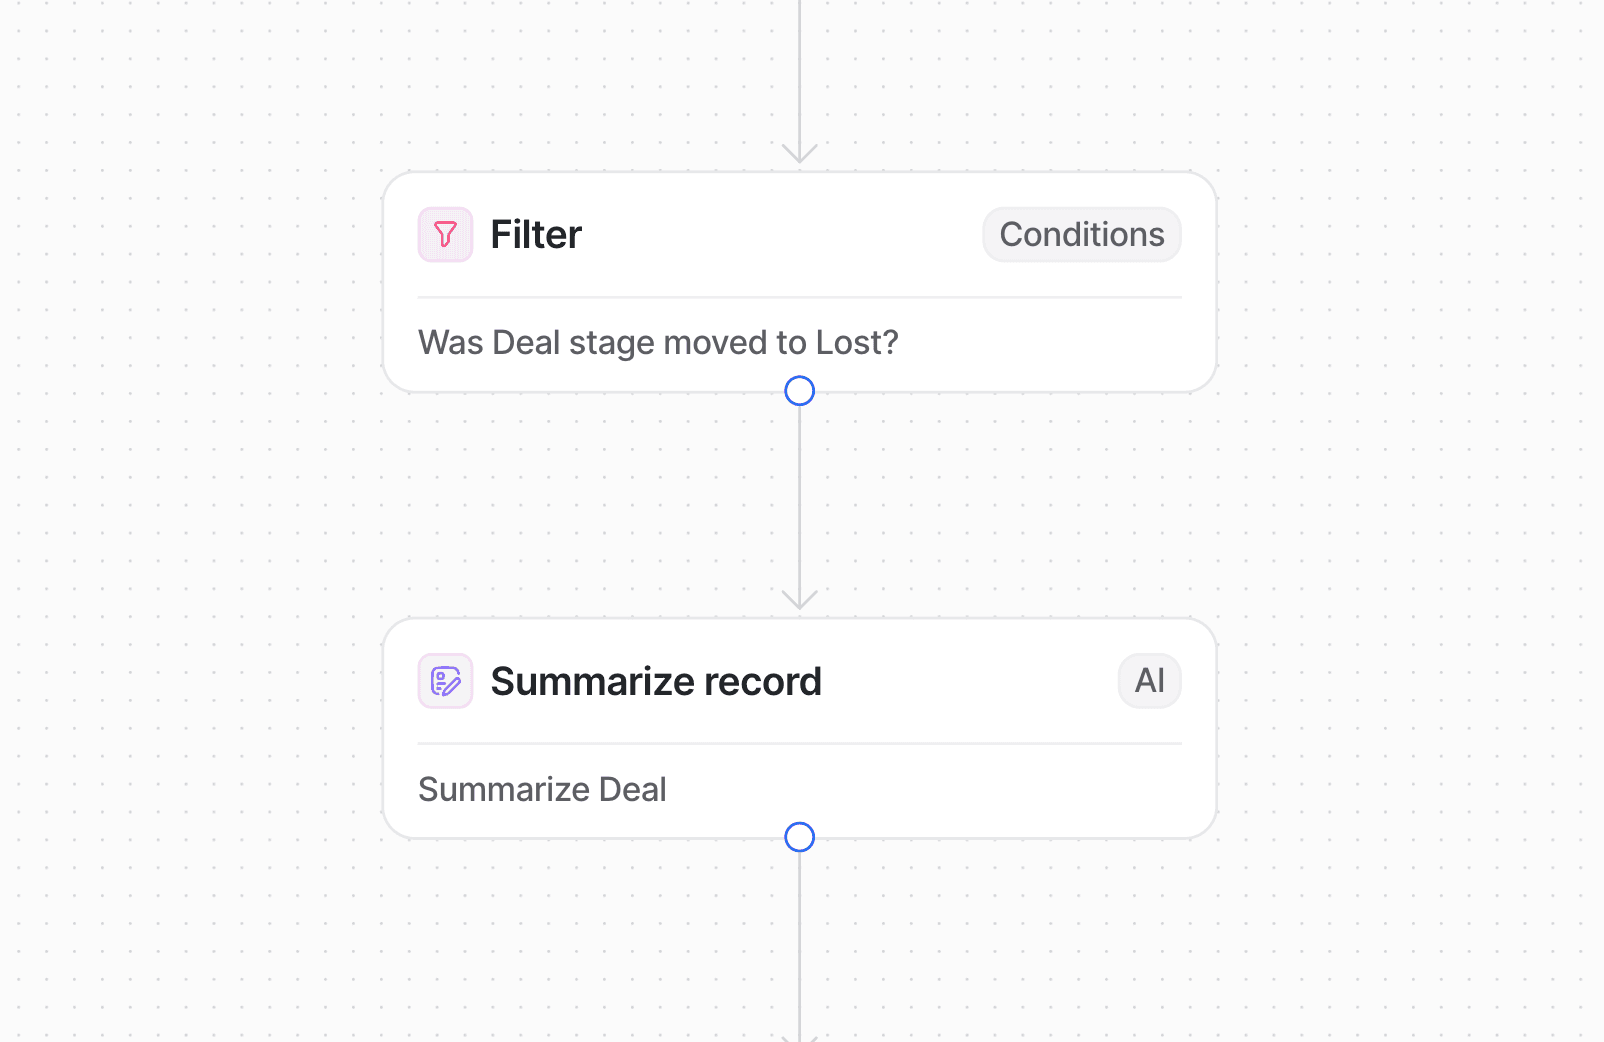Select the Summarize record workflow card body
Viewport: 1604px width, 1042px height.
click(800, 728)
